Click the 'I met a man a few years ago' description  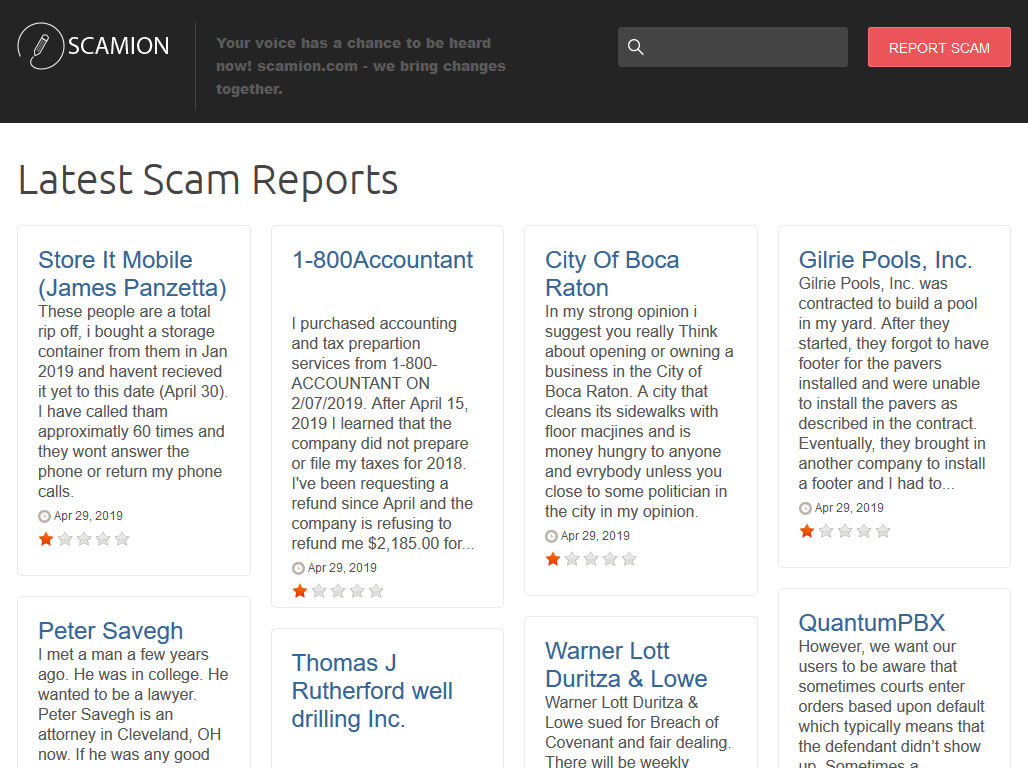(133, 706)
